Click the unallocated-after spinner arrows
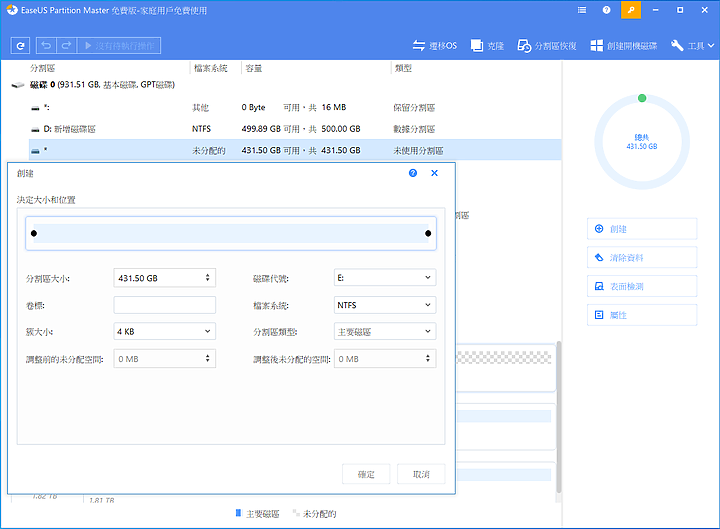The image size is (720, 529). [428, 359]
